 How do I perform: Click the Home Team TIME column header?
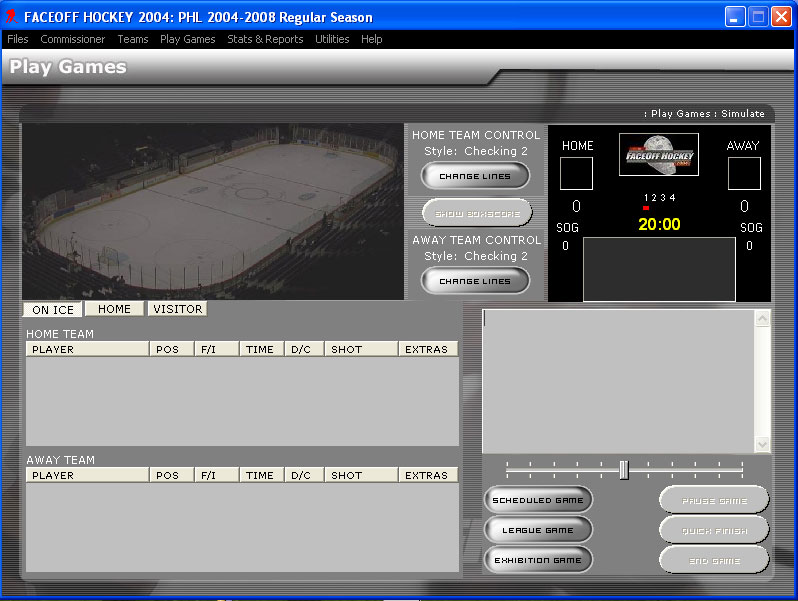click(x=262, y=349)
